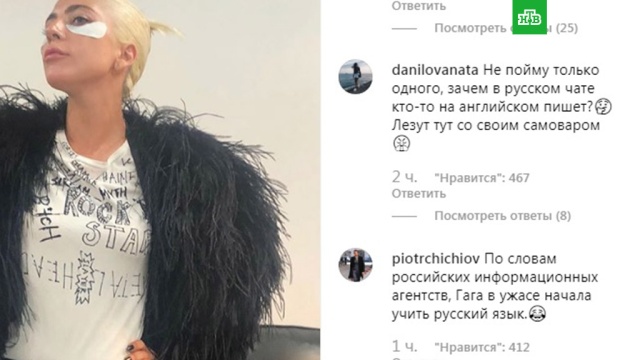
Task: Click danilovanata's comment text
Action: pyautogui.click(x=502, y=107)
